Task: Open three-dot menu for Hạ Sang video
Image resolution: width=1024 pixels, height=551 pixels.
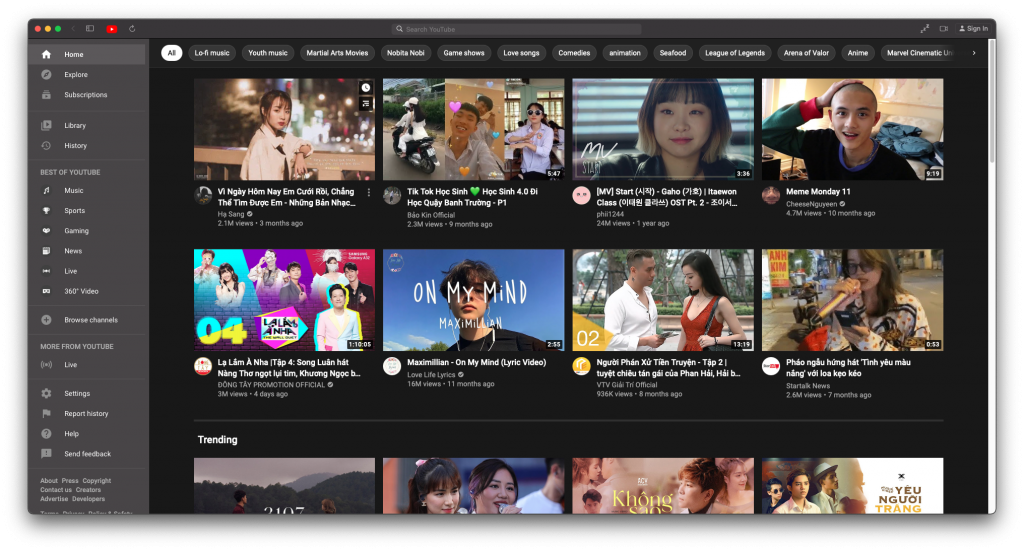Action: pyautogui.click(x=368, y=192)
